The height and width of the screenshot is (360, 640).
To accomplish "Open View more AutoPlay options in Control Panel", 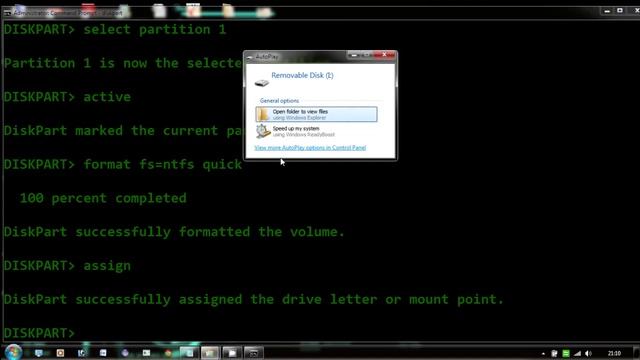I will tap(310, 148).
